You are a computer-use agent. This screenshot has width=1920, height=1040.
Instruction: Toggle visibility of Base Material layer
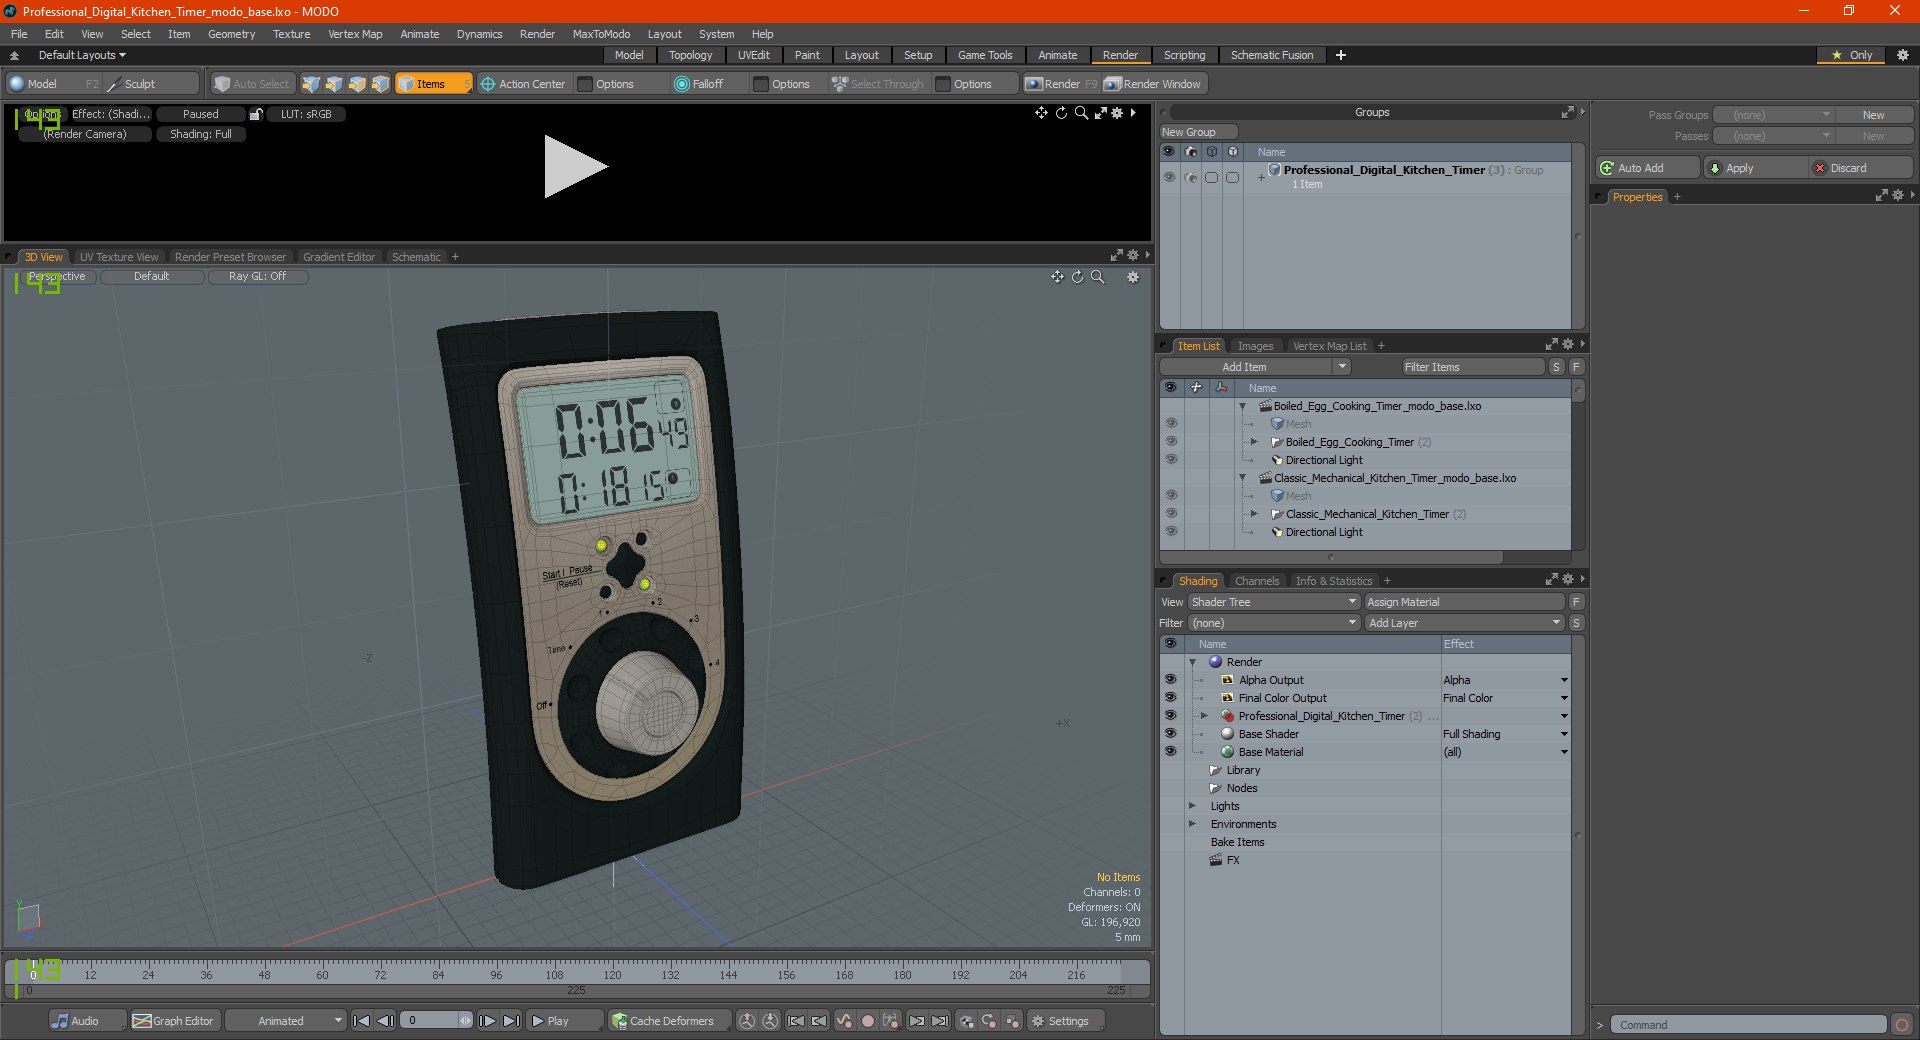click(x=1170, y=752)
